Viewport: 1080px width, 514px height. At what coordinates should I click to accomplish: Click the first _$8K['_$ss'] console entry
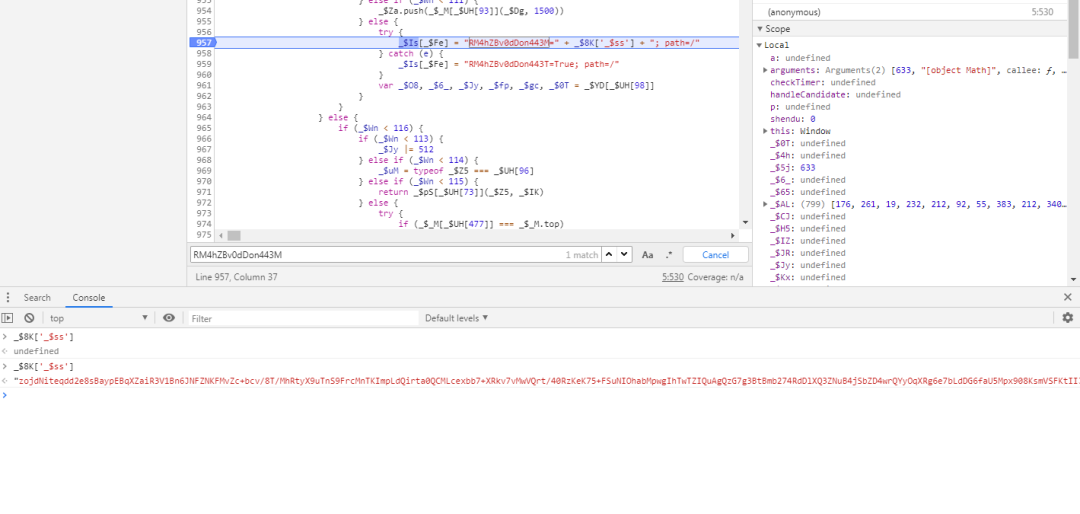pos(43,337)
